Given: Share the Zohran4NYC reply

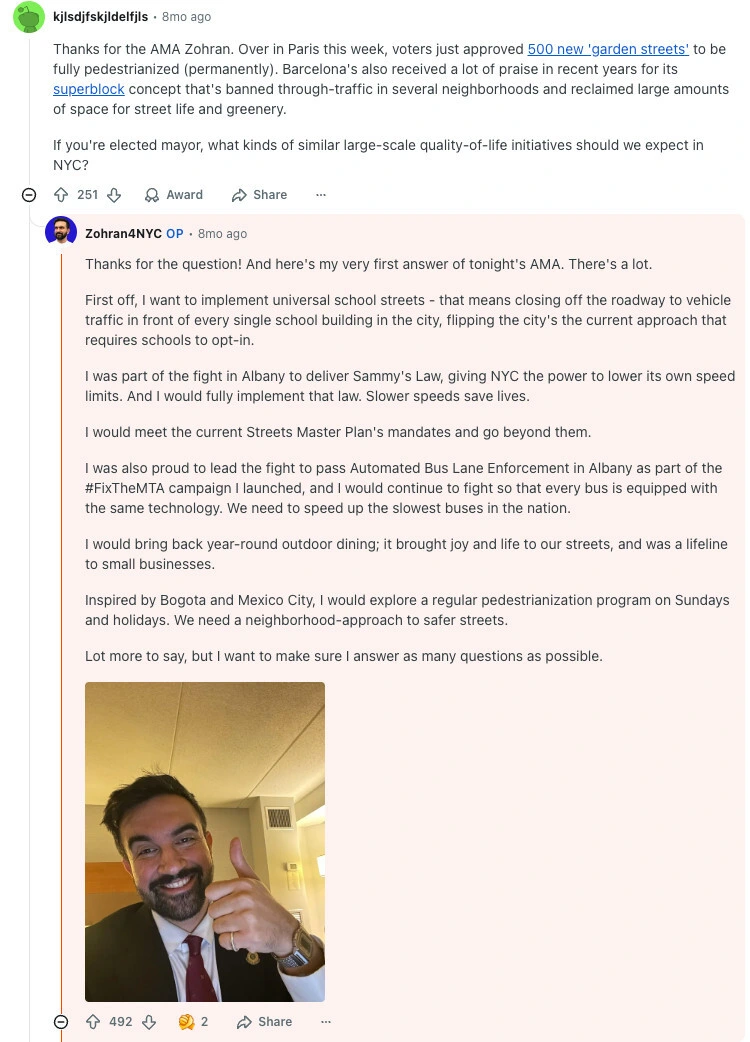Looking at the screenshot, I should (264, 1022).
